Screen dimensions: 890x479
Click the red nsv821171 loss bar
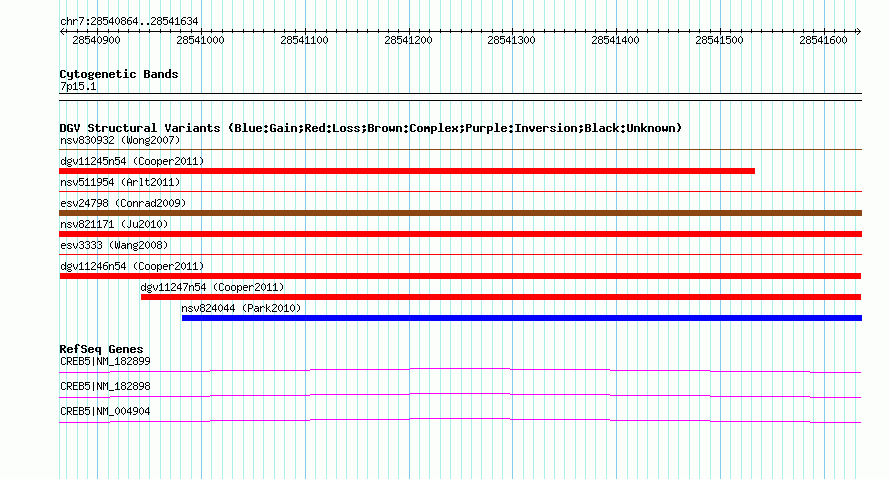[460, 234]
